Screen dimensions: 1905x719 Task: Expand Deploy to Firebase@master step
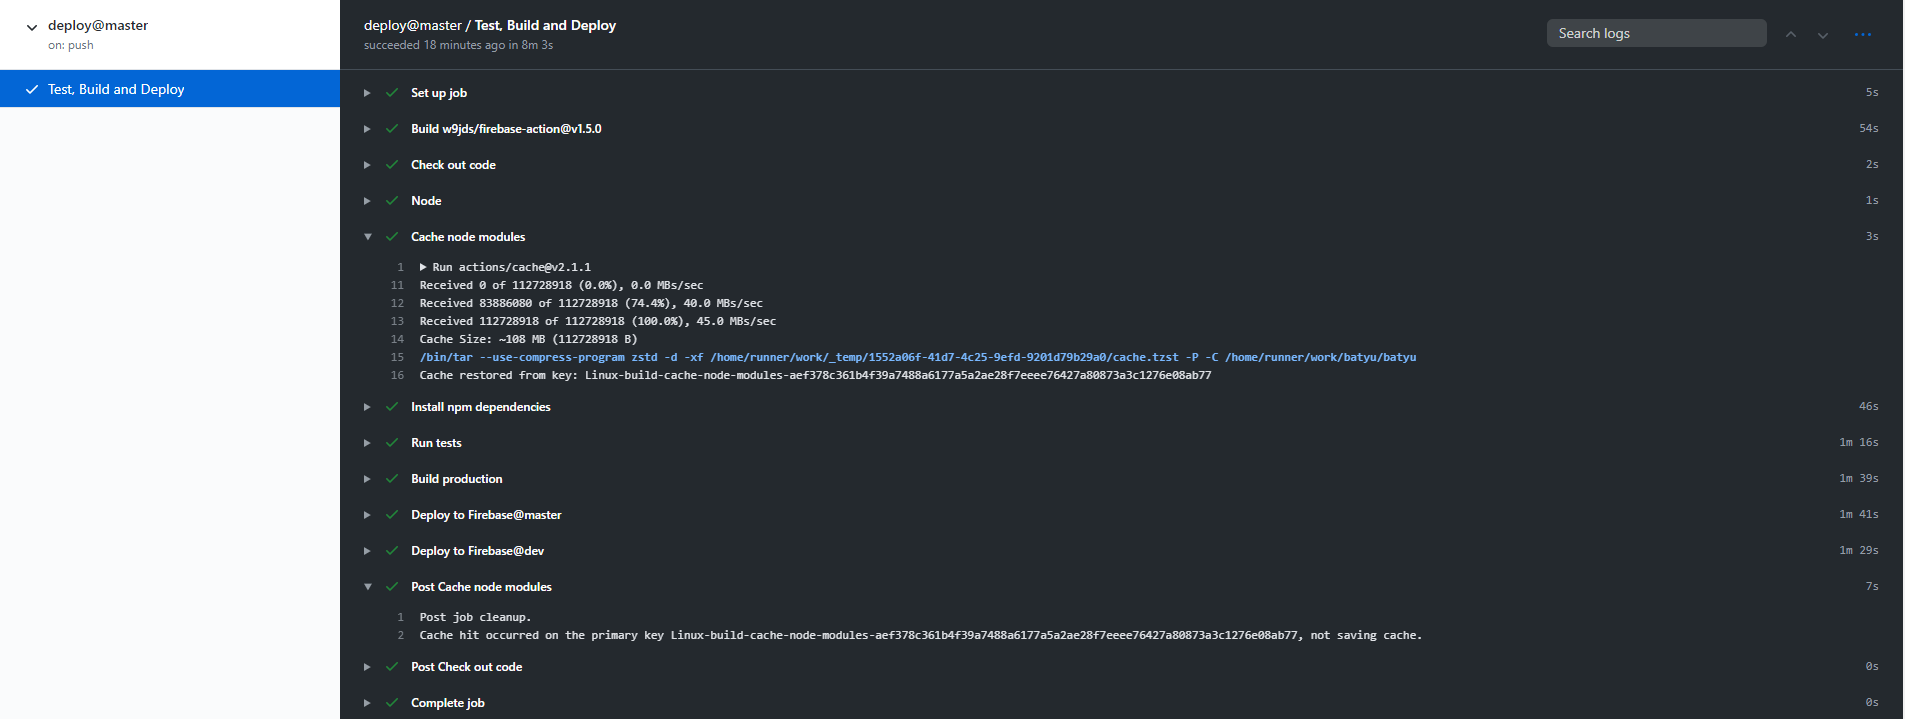367,515
